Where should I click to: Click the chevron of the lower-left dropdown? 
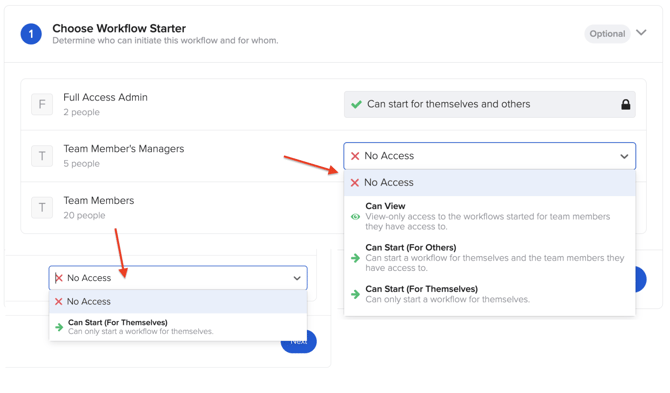click(297, 279)
